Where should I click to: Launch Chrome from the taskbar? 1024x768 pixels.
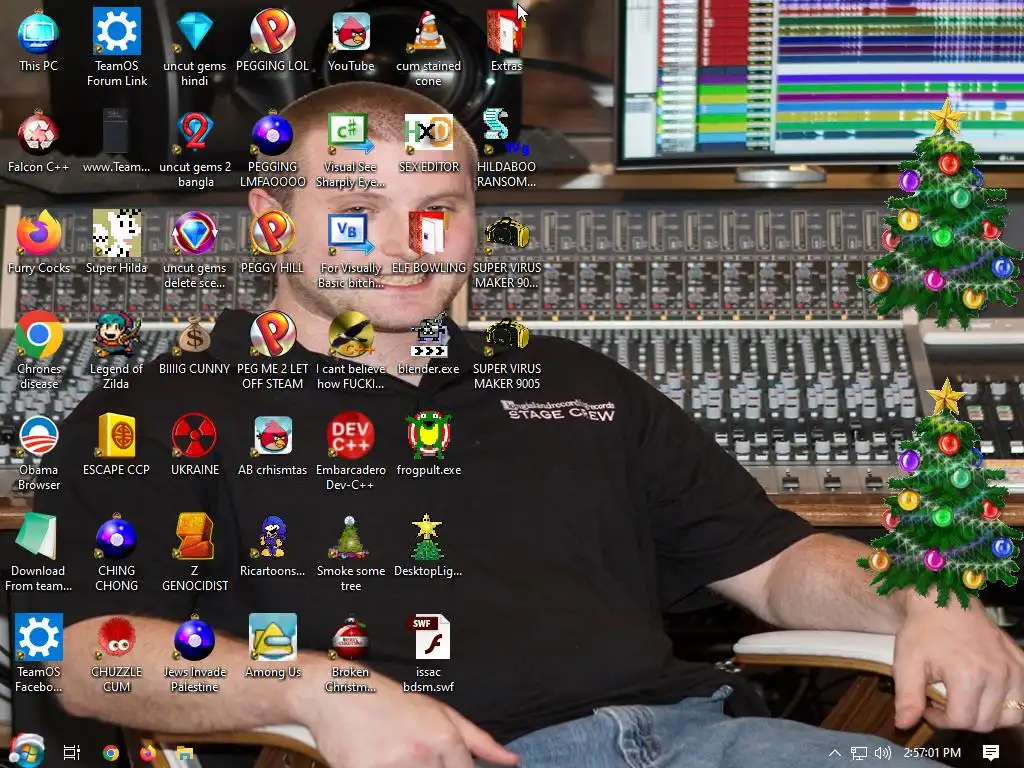pos(111,753)
